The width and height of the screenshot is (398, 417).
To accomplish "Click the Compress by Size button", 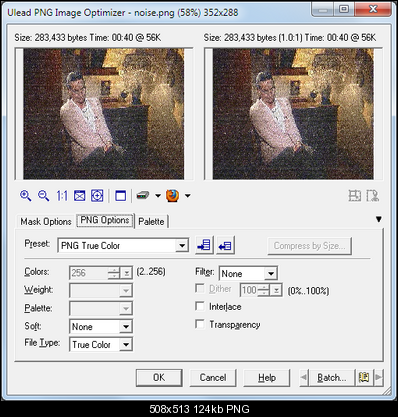I will coord(309,246).
